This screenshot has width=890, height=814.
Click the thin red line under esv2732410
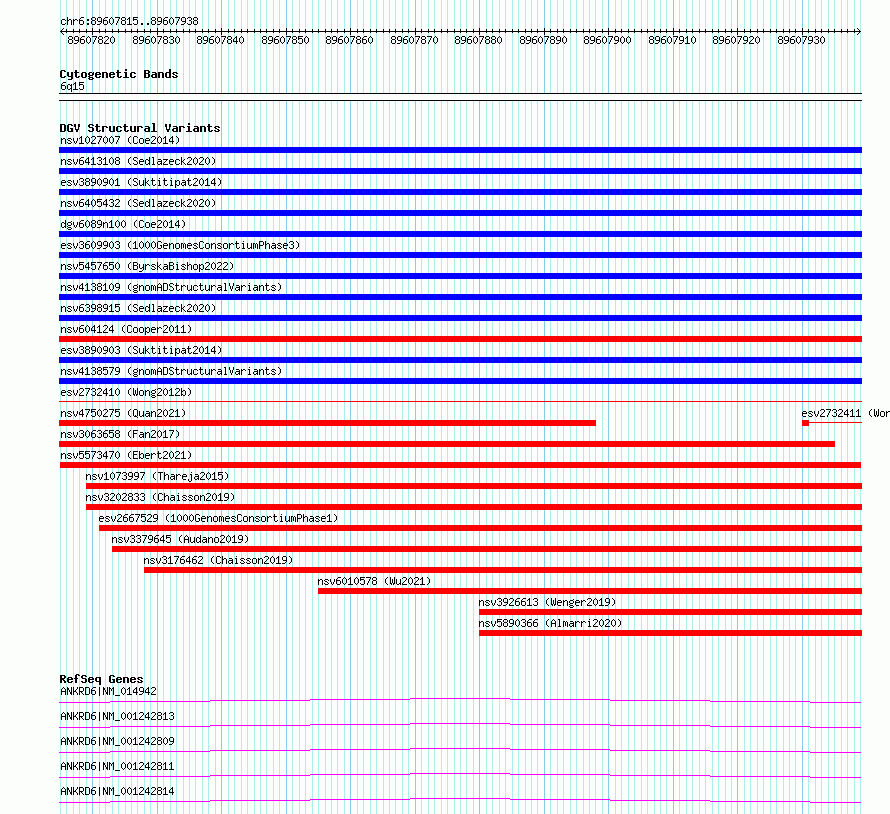(460, 402)
